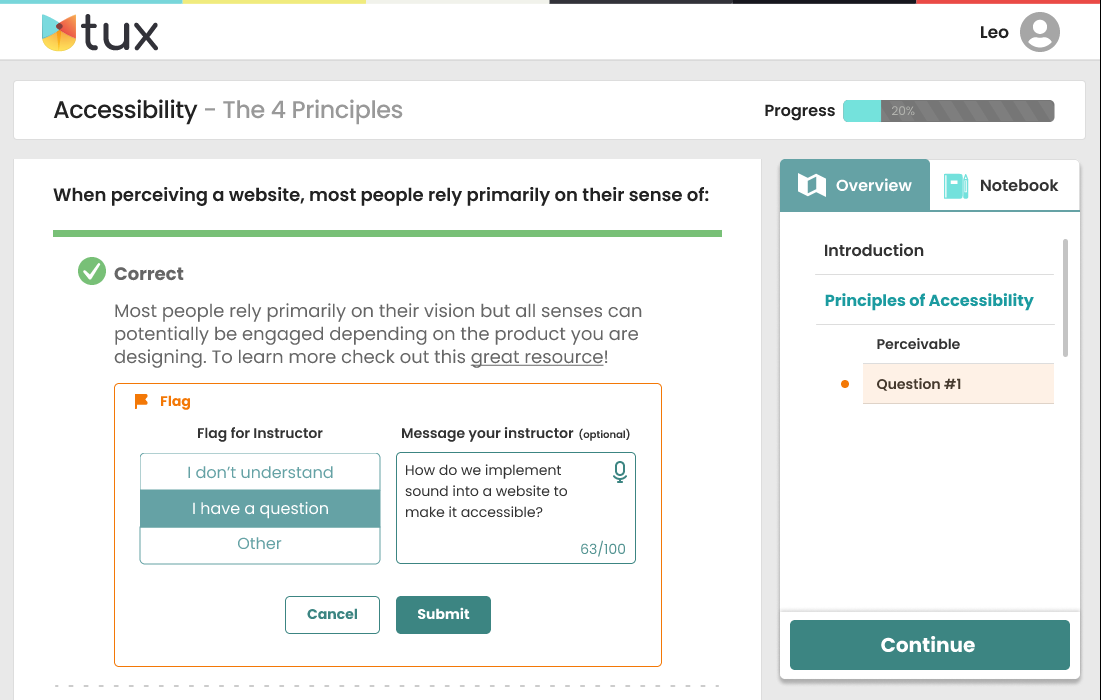
Task: Click the course progress bar
Action: (949, 111)
